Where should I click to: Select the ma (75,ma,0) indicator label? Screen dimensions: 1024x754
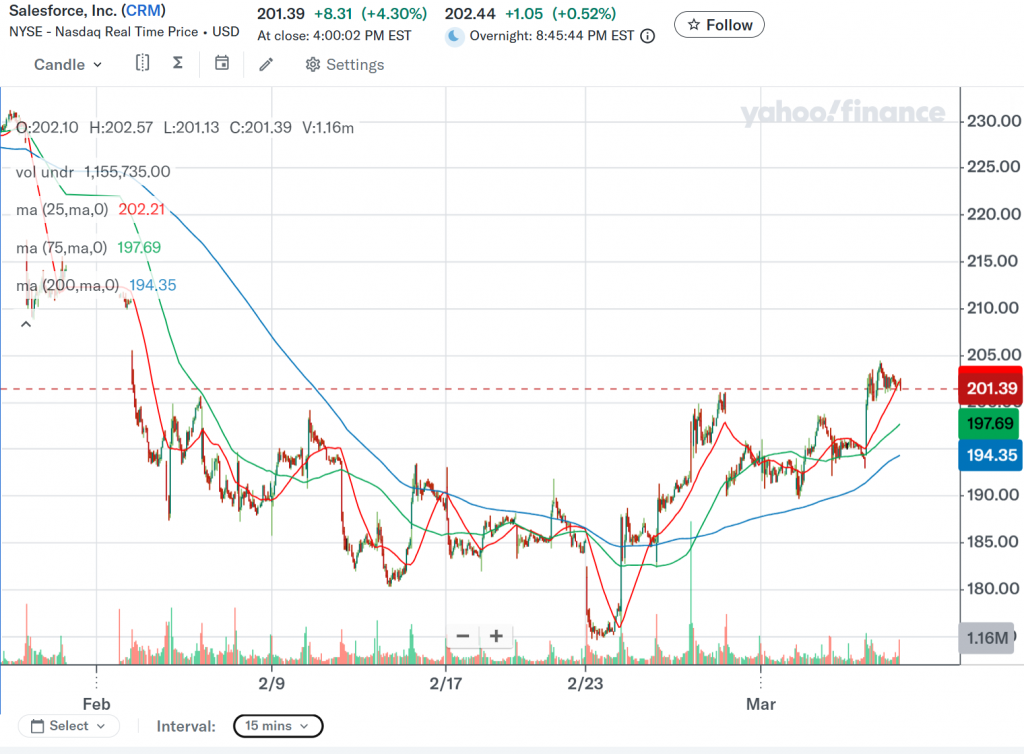click(x=61, y=248)
